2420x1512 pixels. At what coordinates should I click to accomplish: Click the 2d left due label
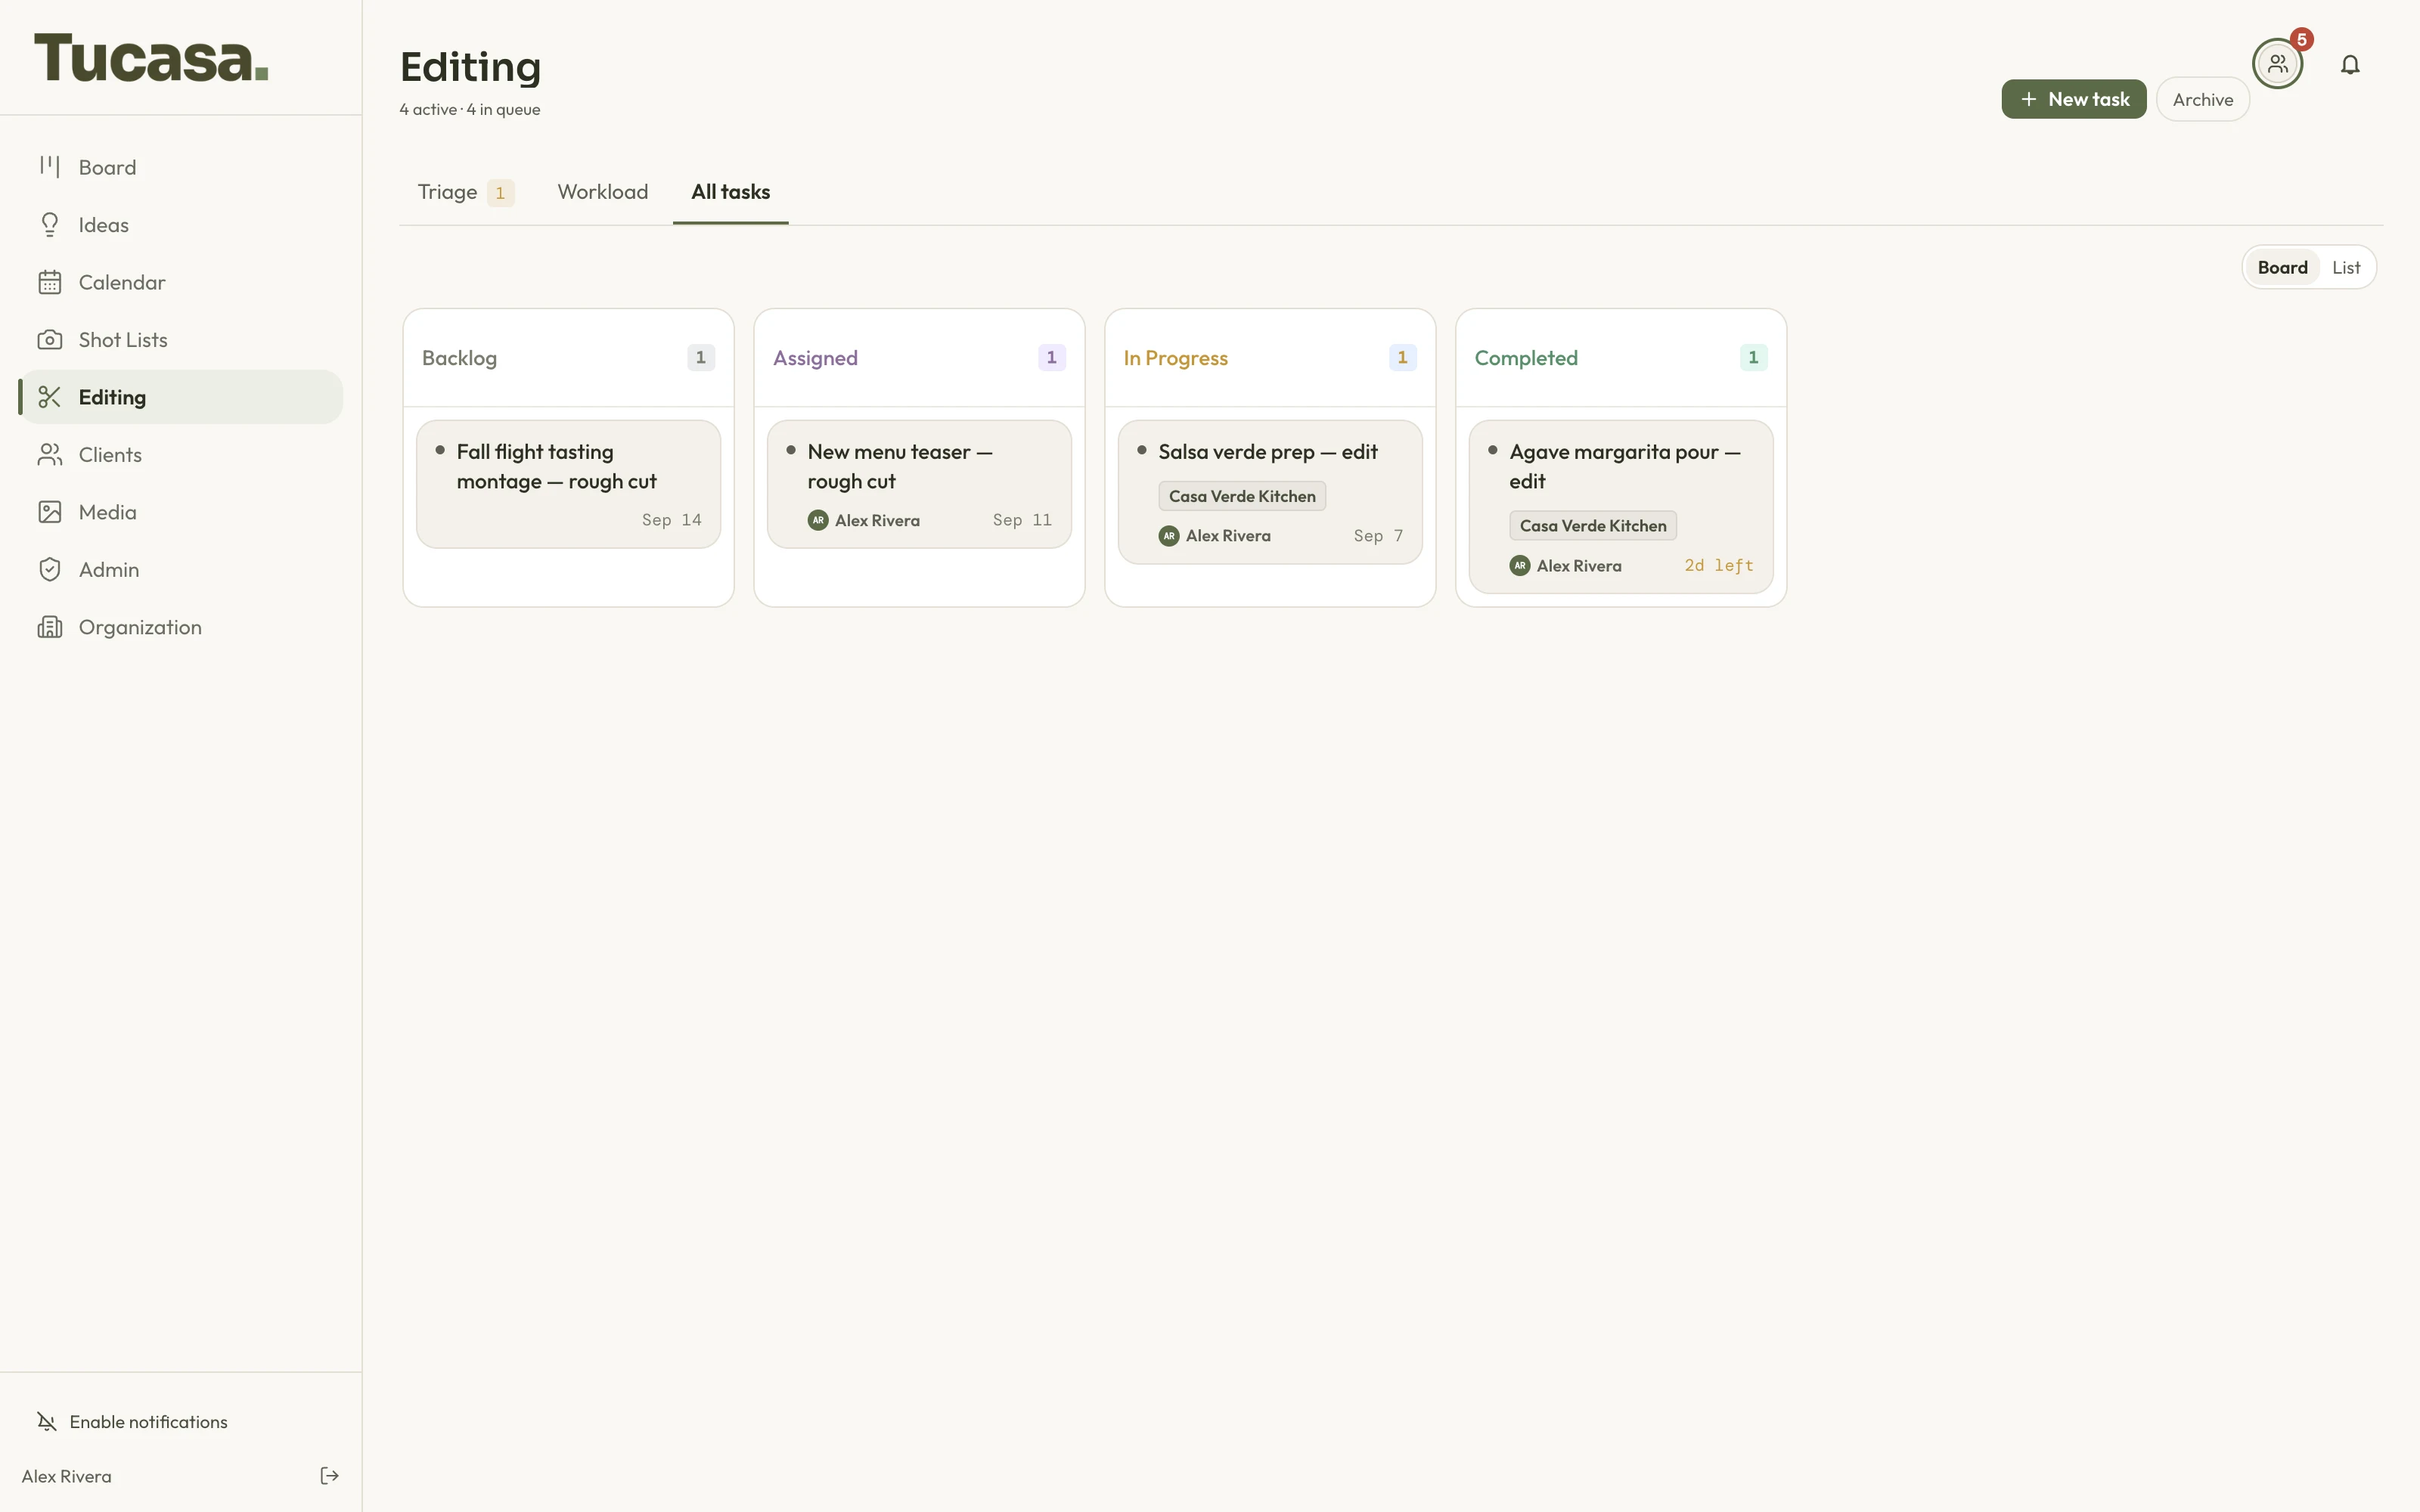(1719, 566)
